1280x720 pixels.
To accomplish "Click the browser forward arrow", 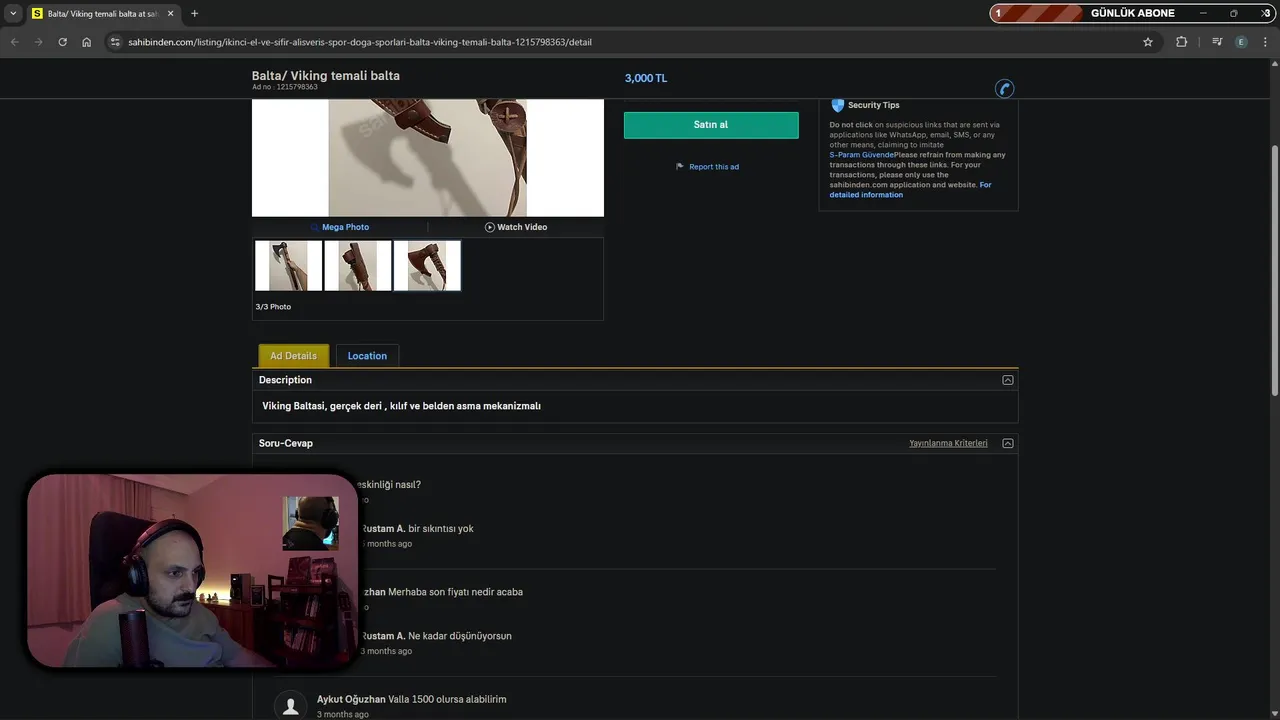I will pos(38,42).
